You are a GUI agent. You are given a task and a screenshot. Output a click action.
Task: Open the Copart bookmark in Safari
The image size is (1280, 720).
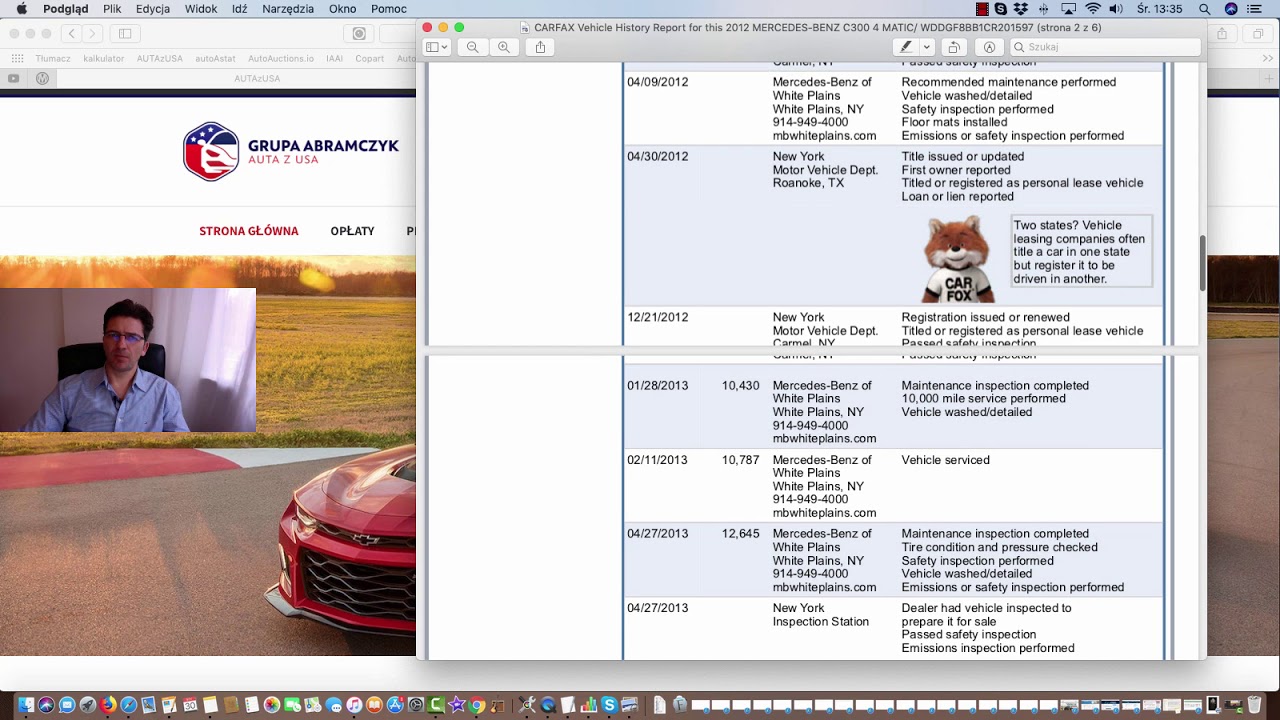(x=369, y=59)
